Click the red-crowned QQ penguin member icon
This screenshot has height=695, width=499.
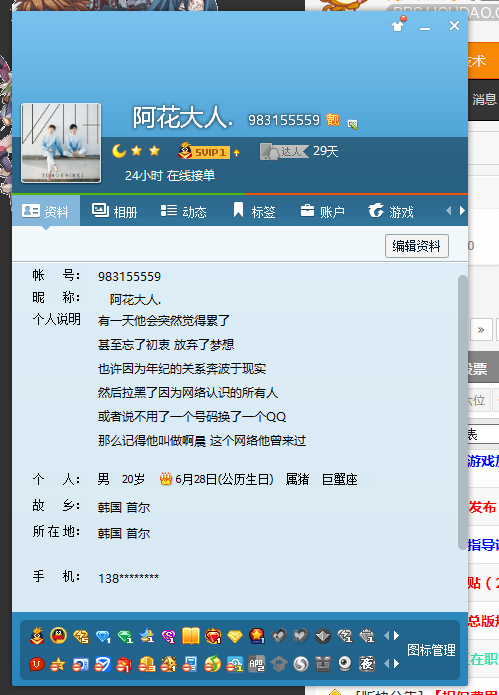(x=37, y=636)
